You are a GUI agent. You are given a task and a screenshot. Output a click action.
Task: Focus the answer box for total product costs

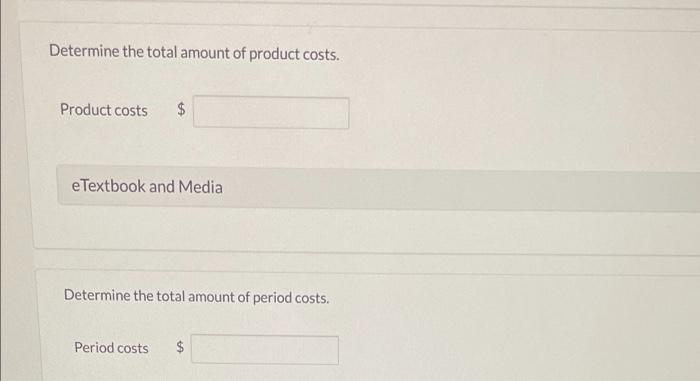(271, 113)
